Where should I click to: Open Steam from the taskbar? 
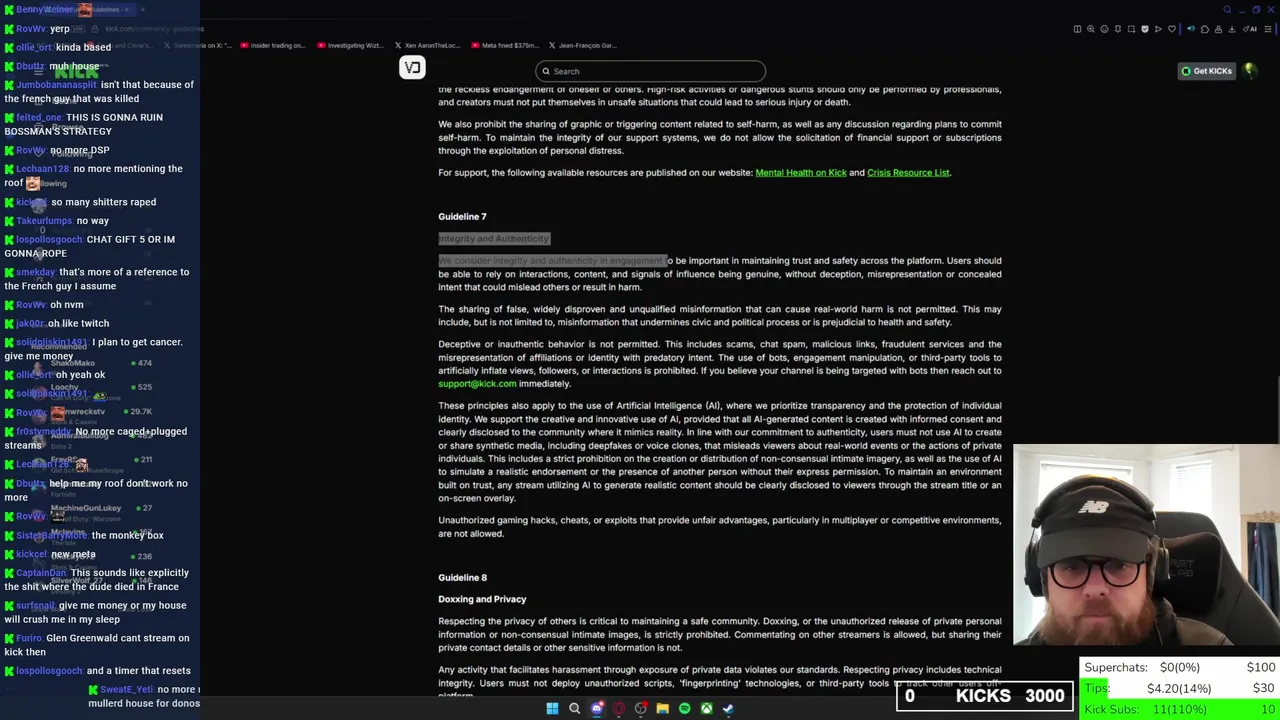pyautogui.click(x=729, y=708)
